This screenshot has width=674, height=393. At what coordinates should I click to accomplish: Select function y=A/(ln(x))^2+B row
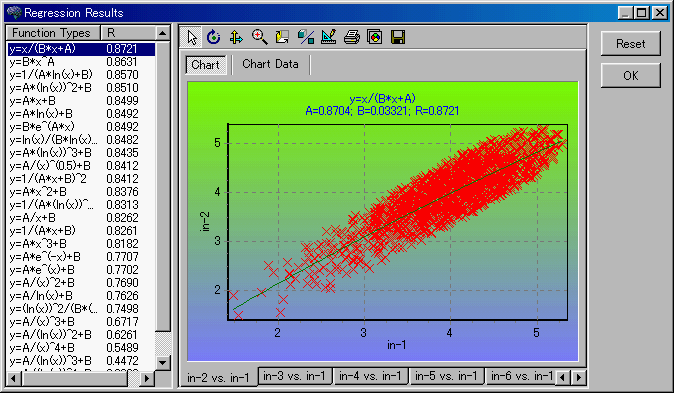point(81,335)
